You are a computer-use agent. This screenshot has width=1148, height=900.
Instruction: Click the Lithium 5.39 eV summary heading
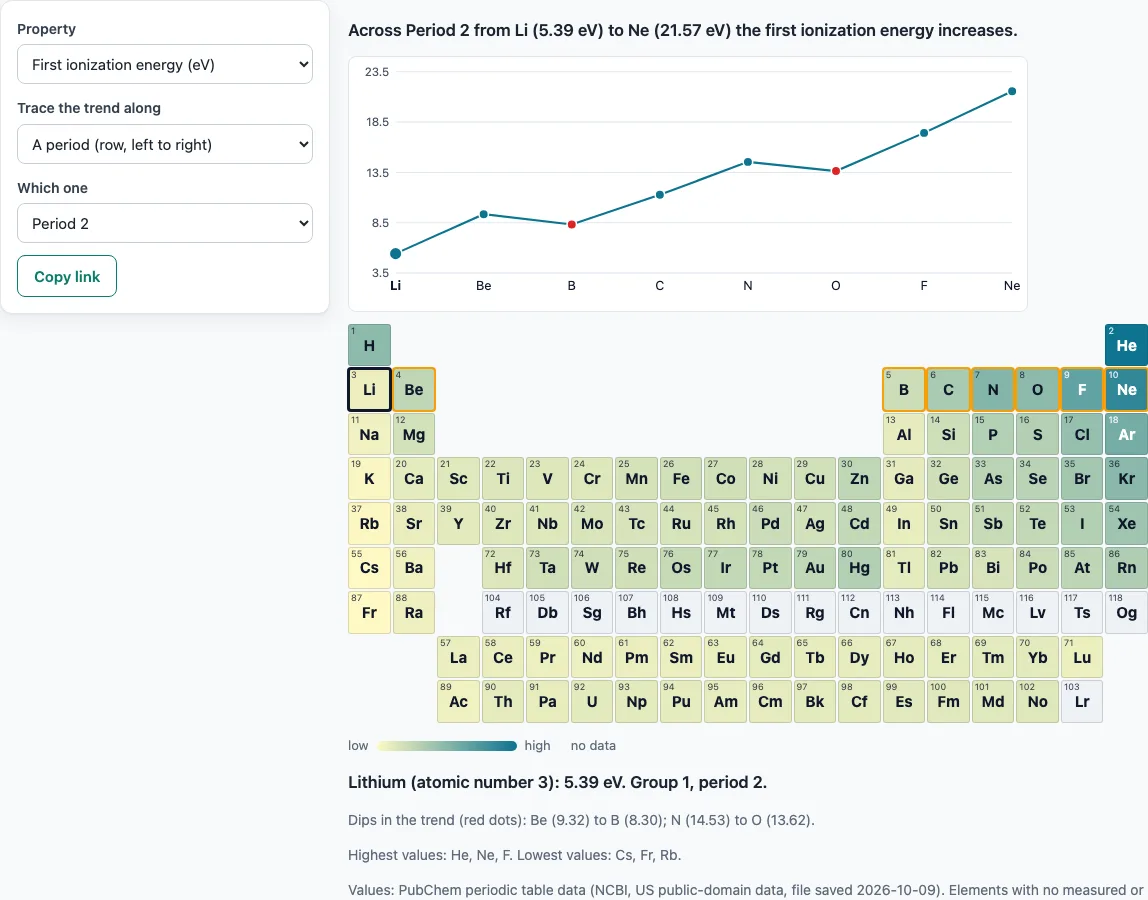click(557, 782)
